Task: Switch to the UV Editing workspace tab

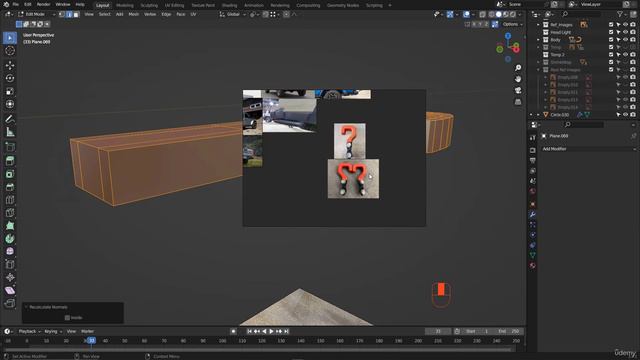Action: point(174,5)
